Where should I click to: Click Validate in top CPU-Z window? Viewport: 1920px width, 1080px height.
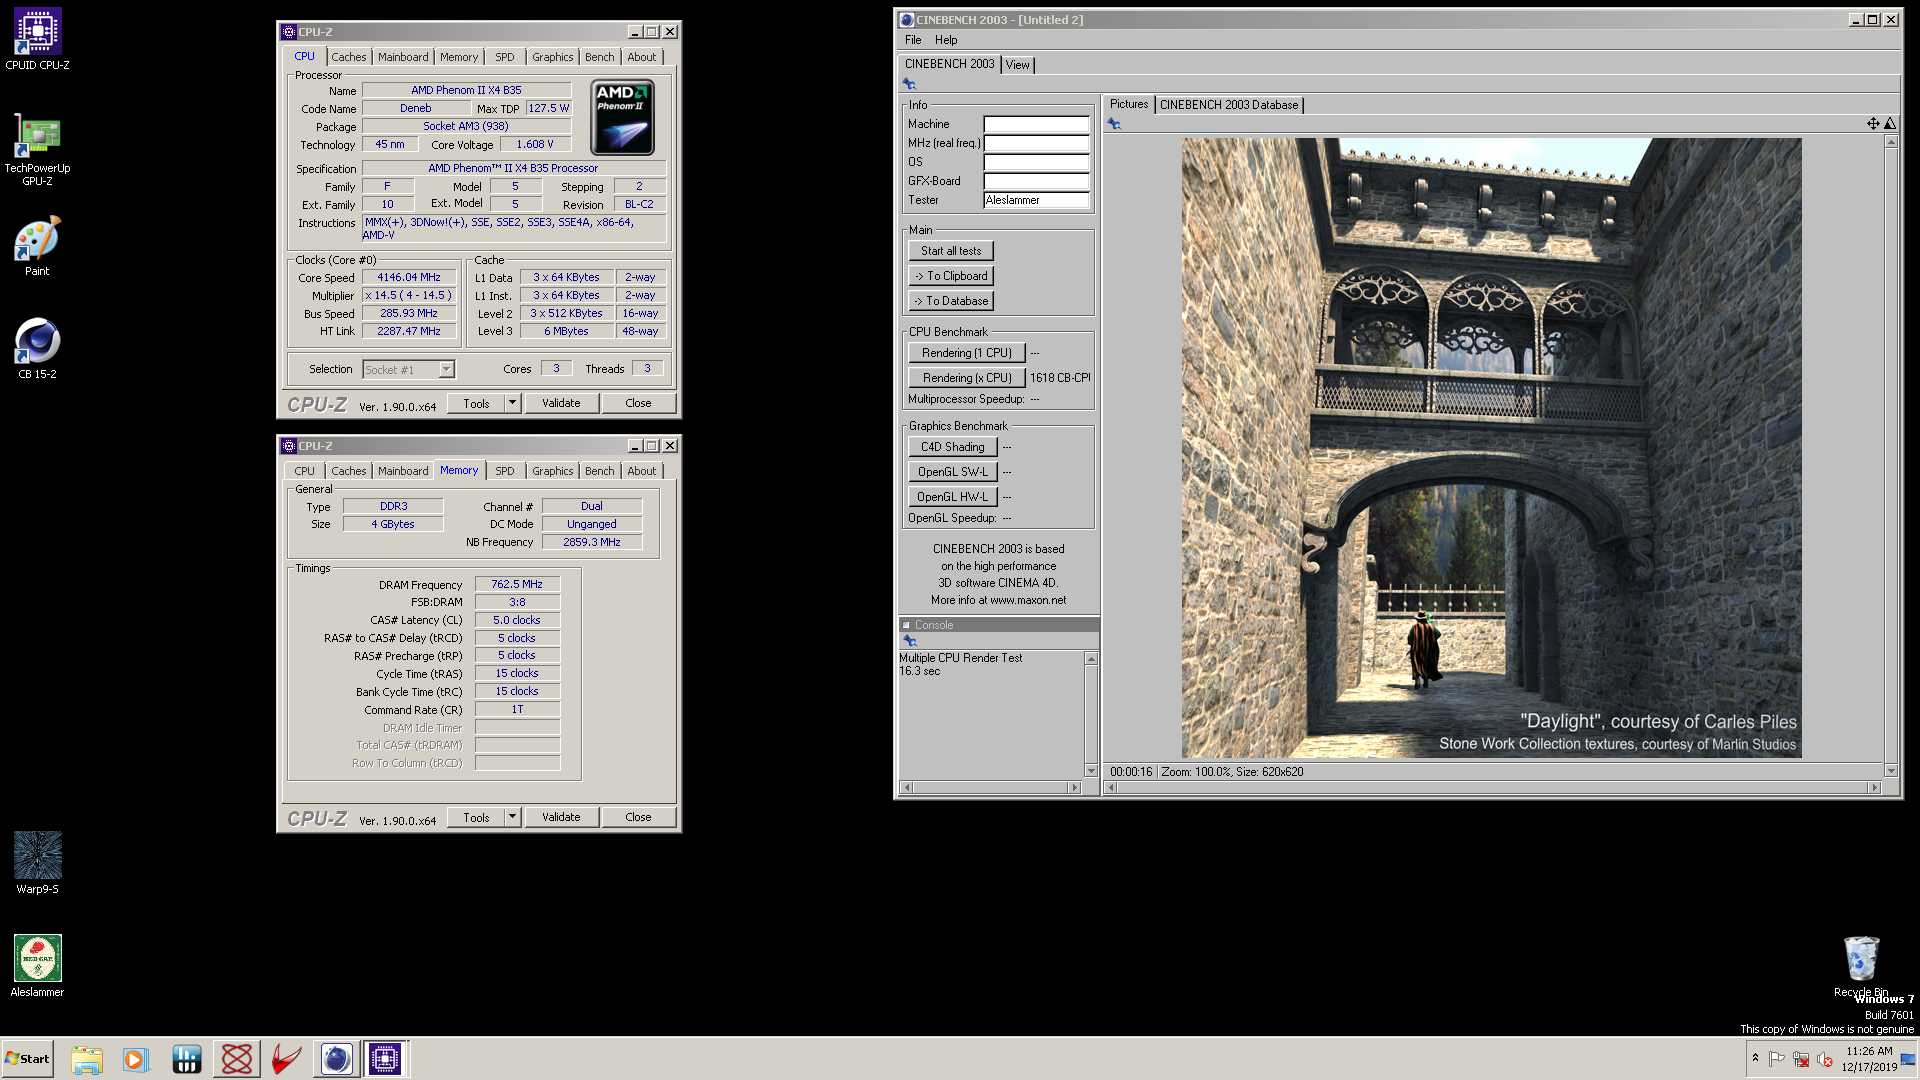(561, 403)
